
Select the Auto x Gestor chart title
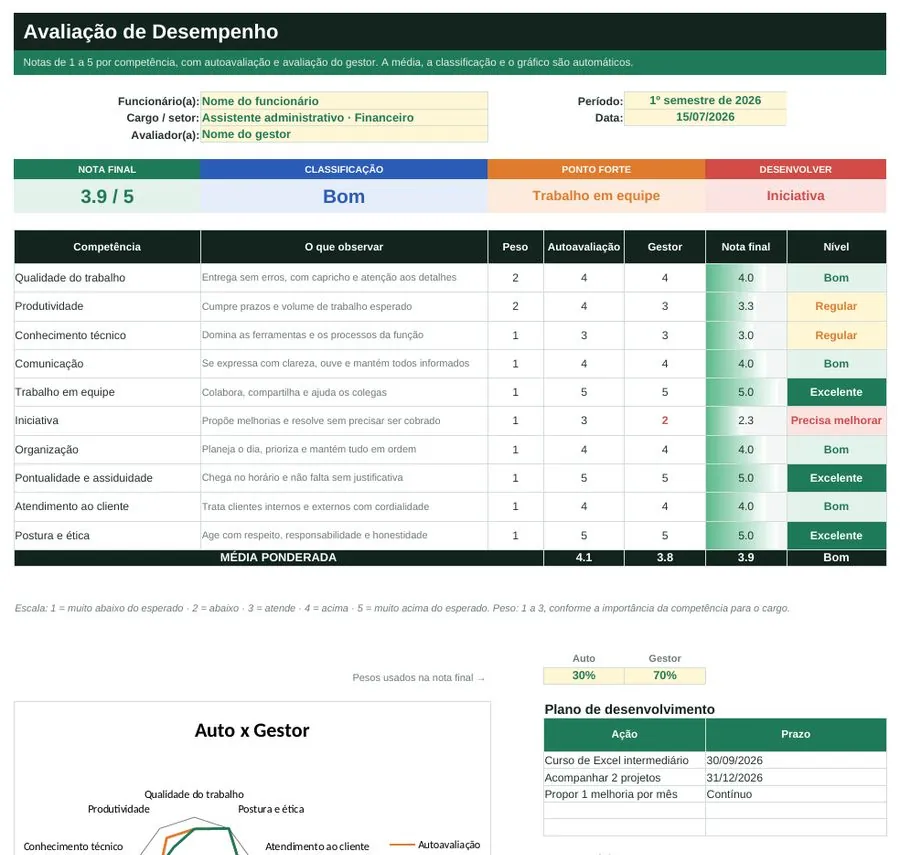click(x=252, y=730)
